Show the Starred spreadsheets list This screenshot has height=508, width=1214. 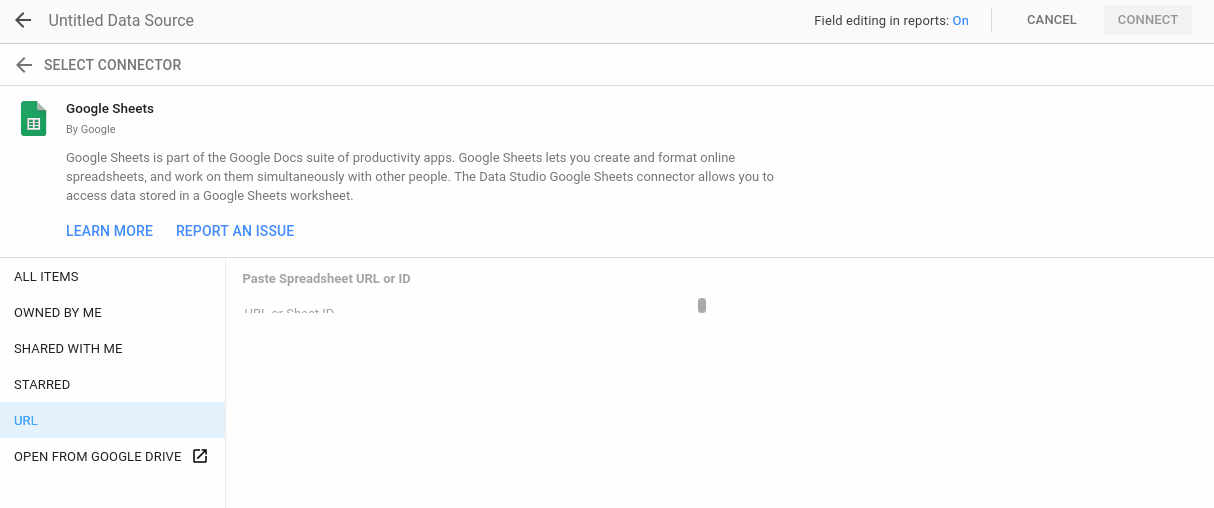coord(42,385)
